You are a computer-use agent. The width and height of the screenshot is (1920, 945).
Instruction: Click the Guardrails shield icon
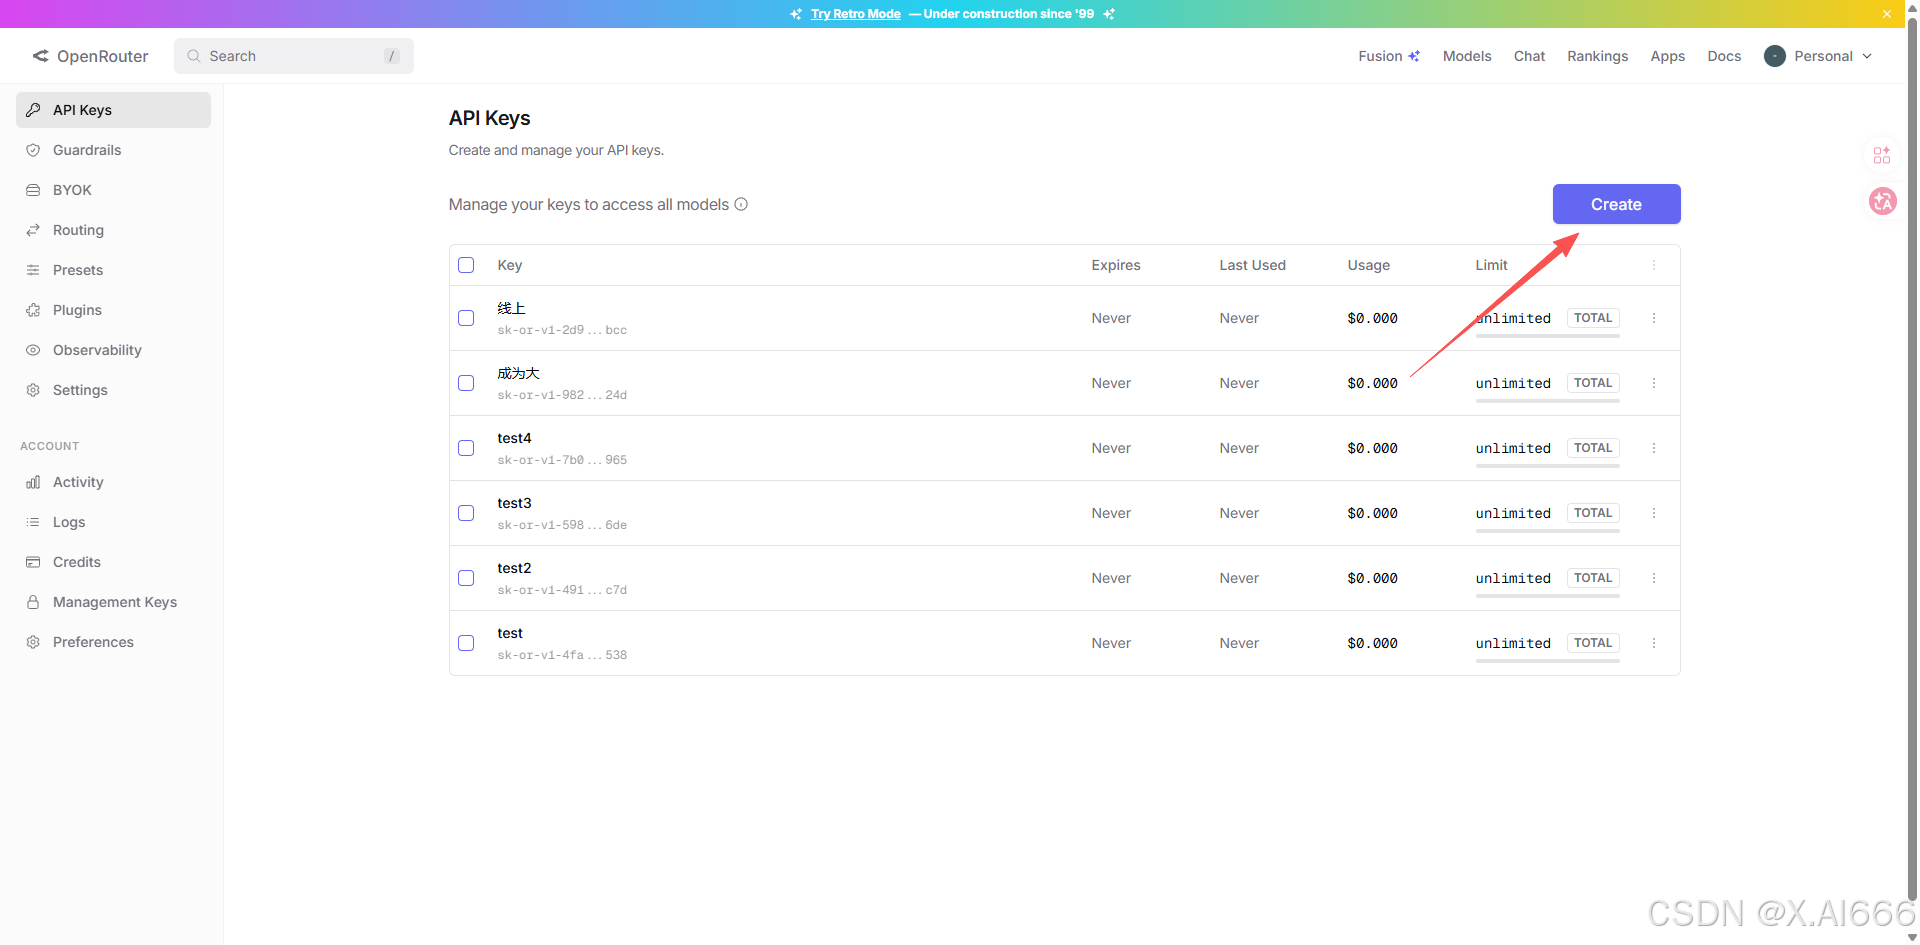tap(33, 150)
